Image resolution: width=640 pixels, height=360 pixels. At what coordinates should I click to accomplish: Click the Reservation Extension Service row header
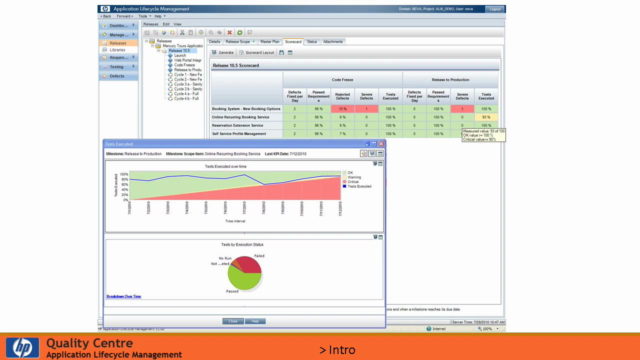coord(247,125)
